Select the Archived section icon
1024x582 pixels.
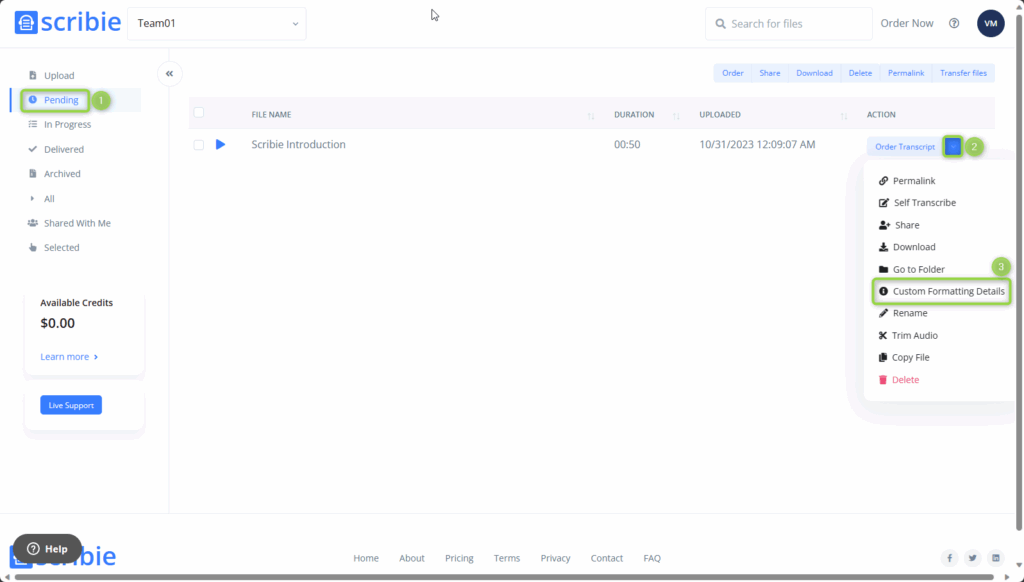33,173
